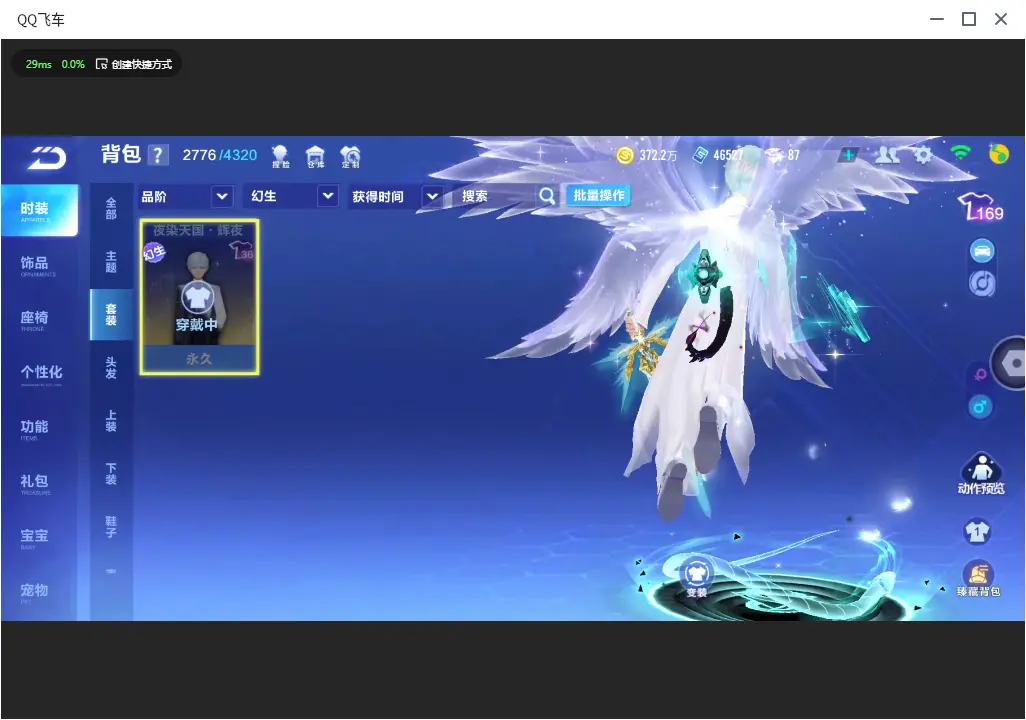Click the 变装 change-outfit icon

pyautogui.click(x=696, y=578)
